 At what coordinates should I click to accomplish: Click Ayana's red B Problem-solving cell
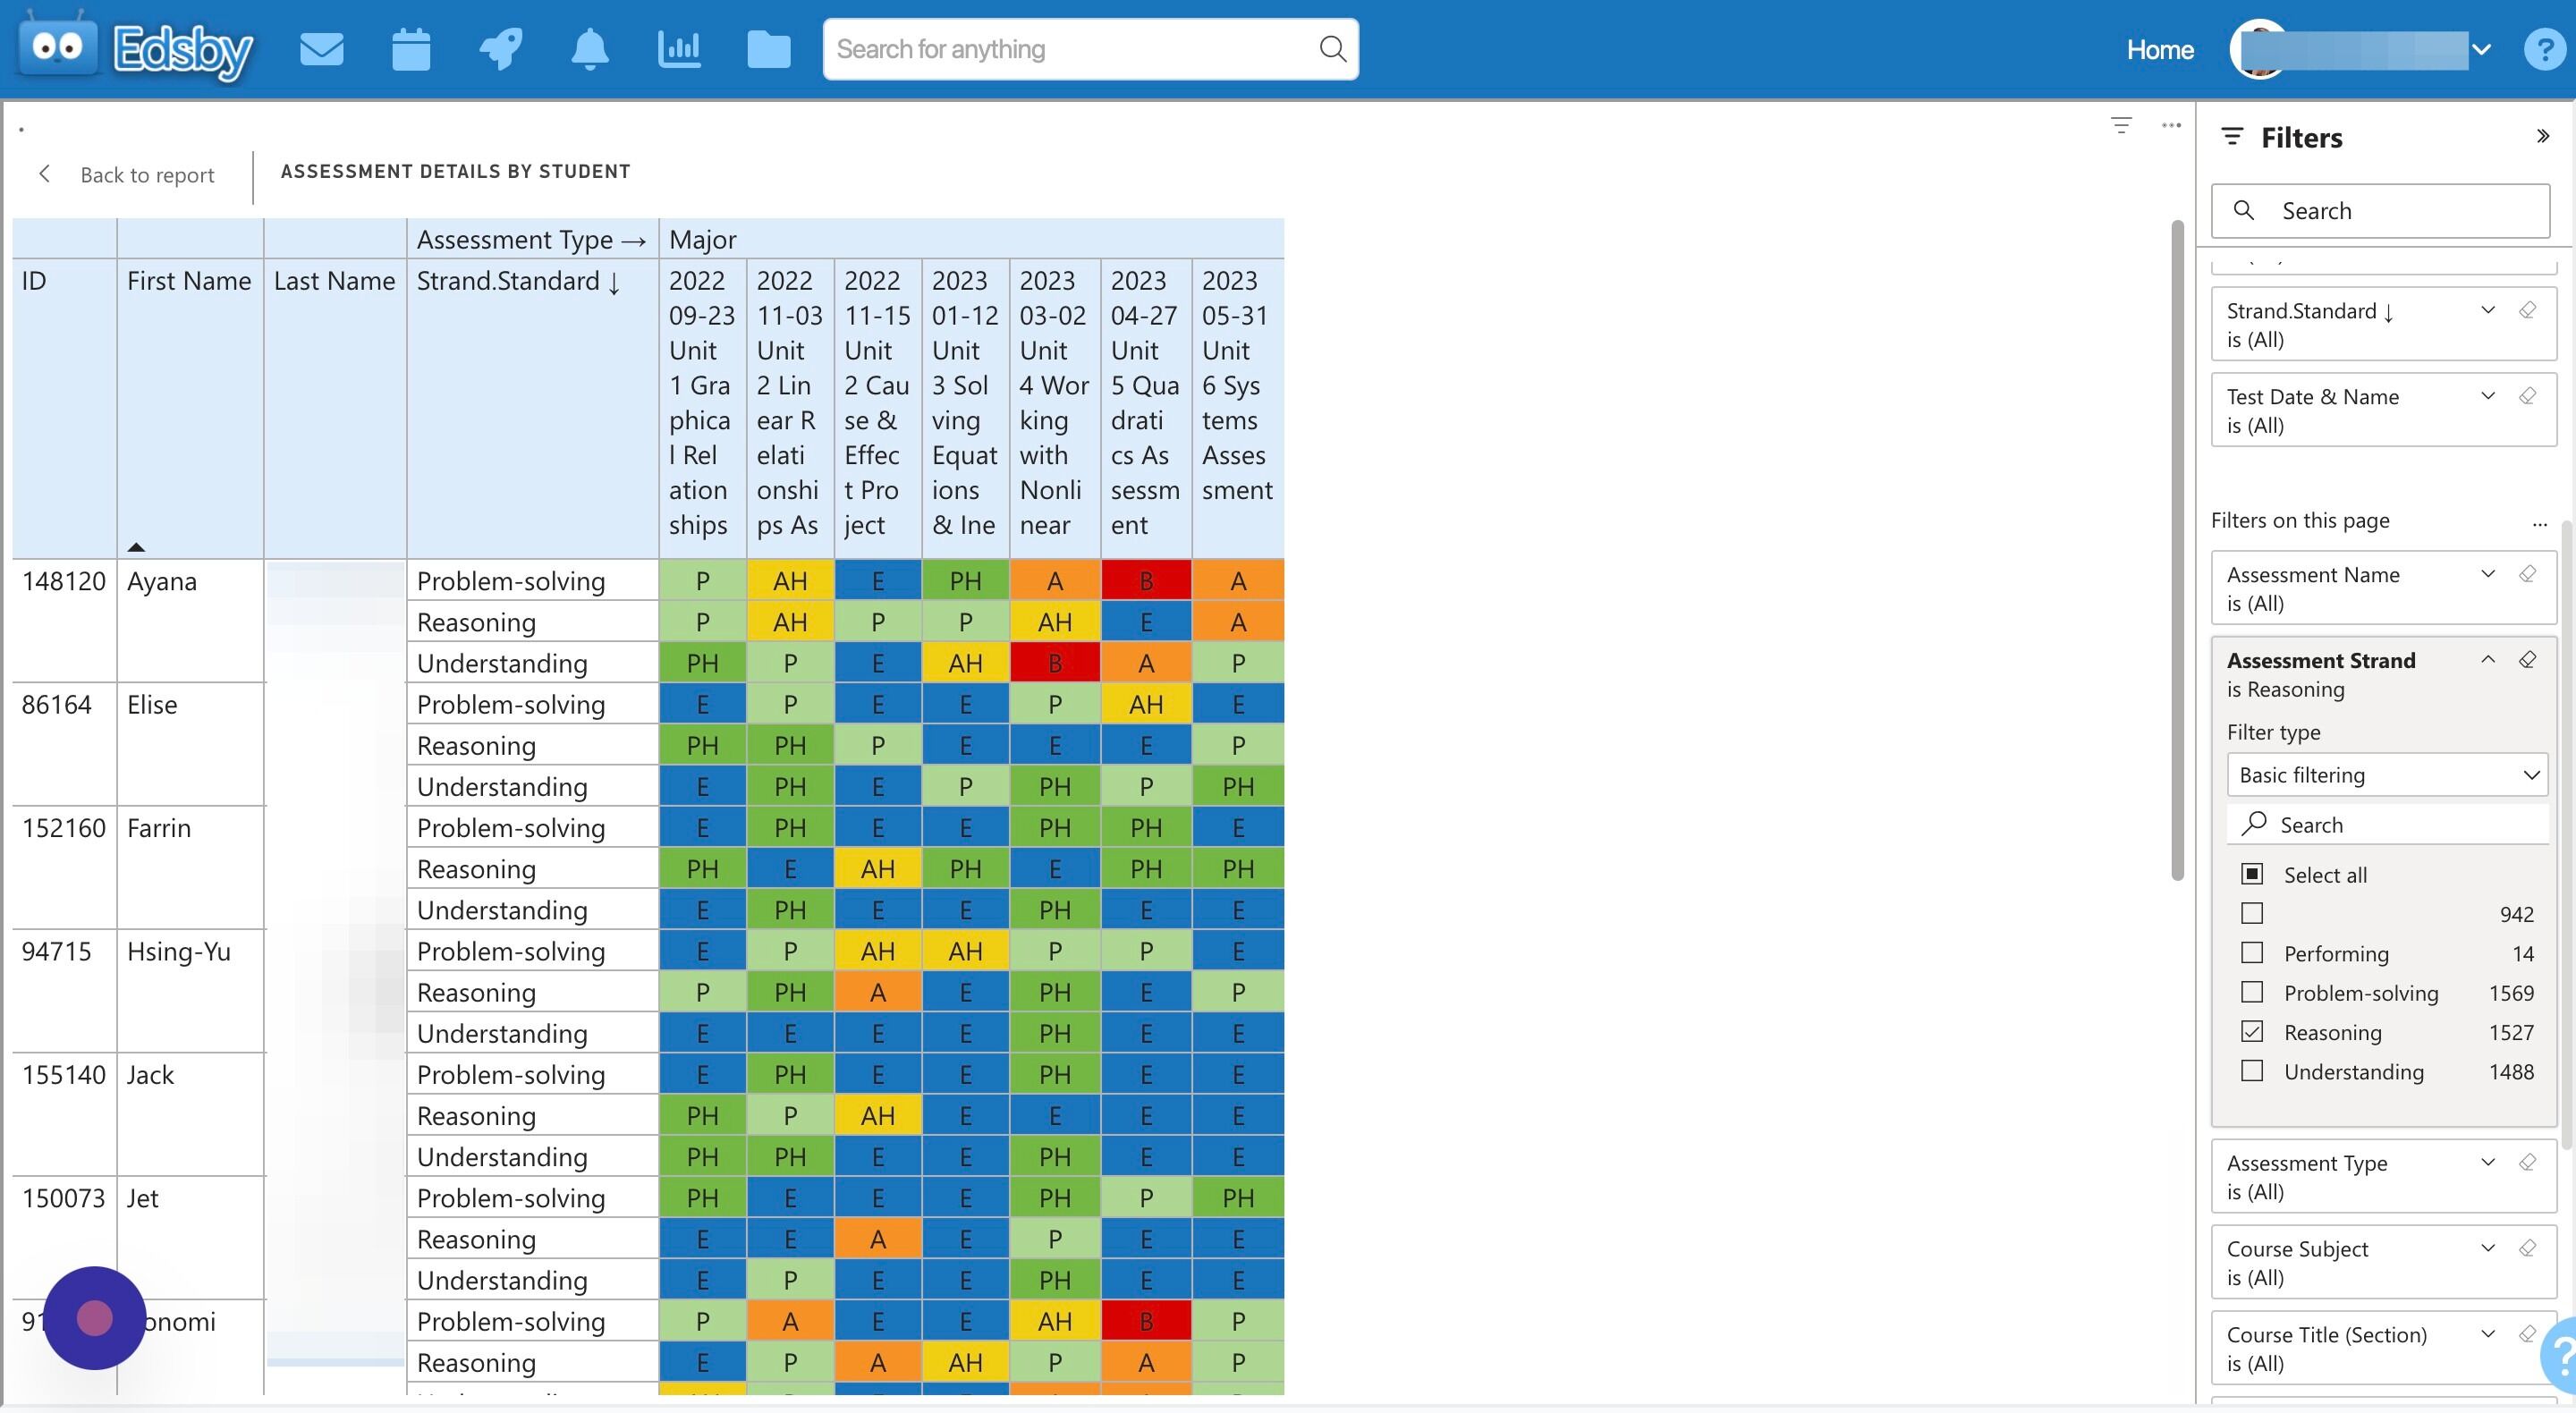click(1146, 580)
